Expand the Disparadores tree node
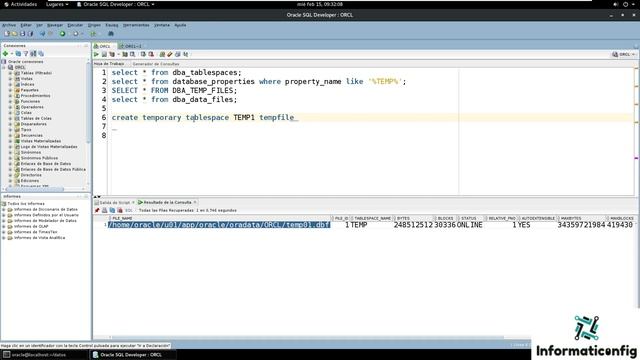Viewport: 640px width, 360px height. click(11, 124)
